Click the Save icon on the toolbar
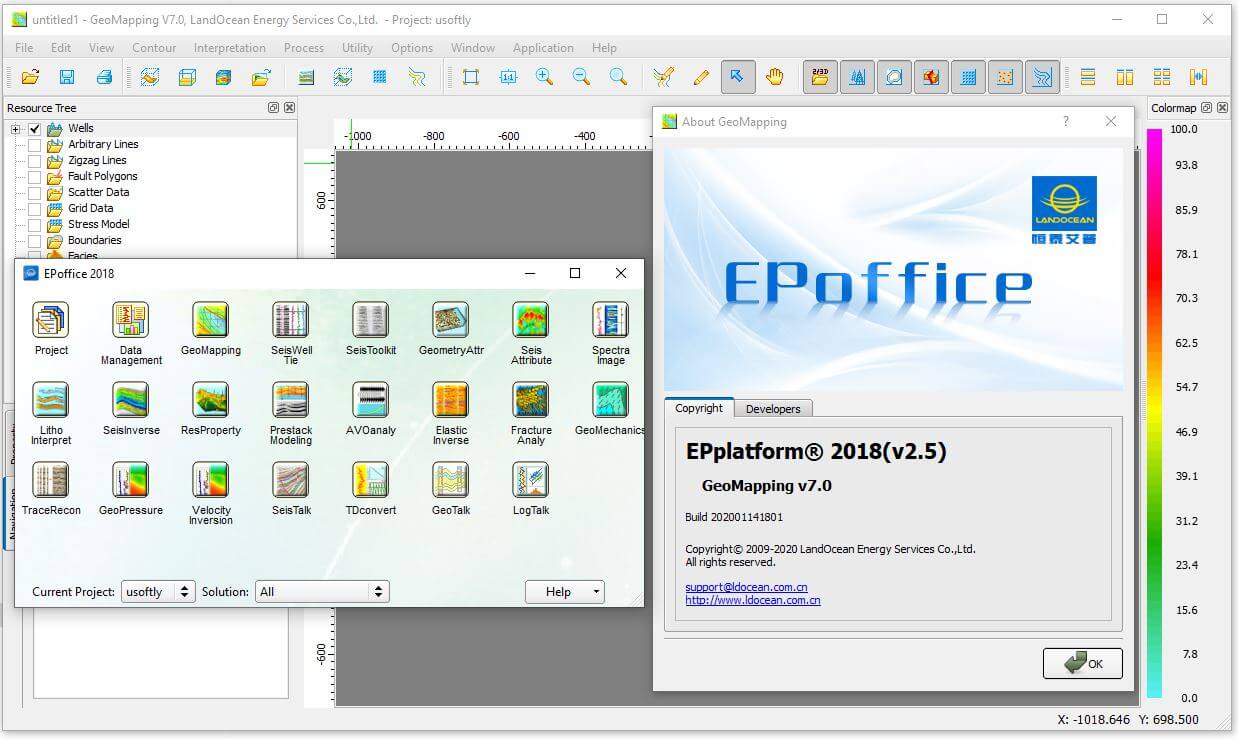 click(66, 77)
